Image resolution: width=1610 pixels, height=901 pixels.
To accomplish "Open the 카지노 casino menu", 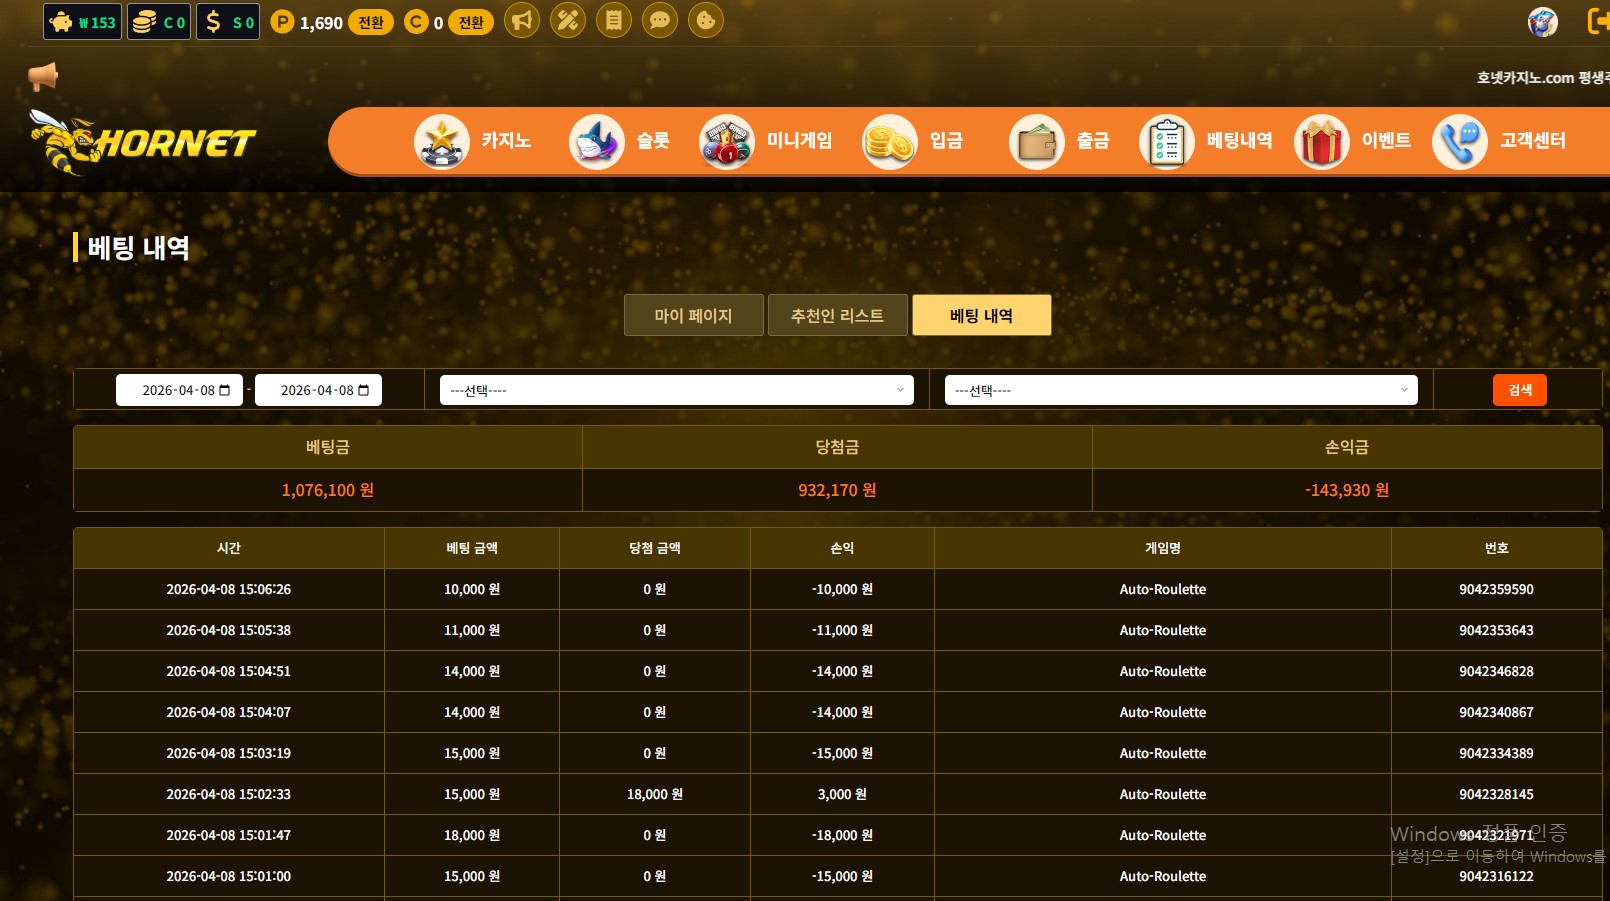I will coord(473,141).
